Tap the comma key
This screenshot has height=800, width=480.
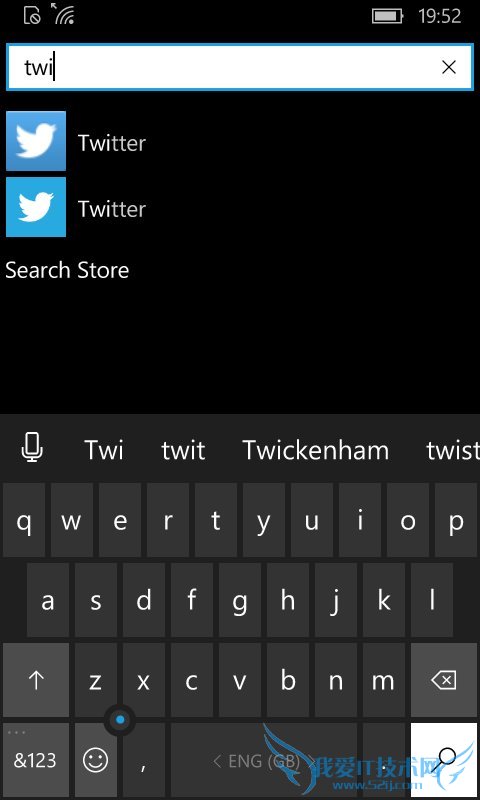point(144,760)
